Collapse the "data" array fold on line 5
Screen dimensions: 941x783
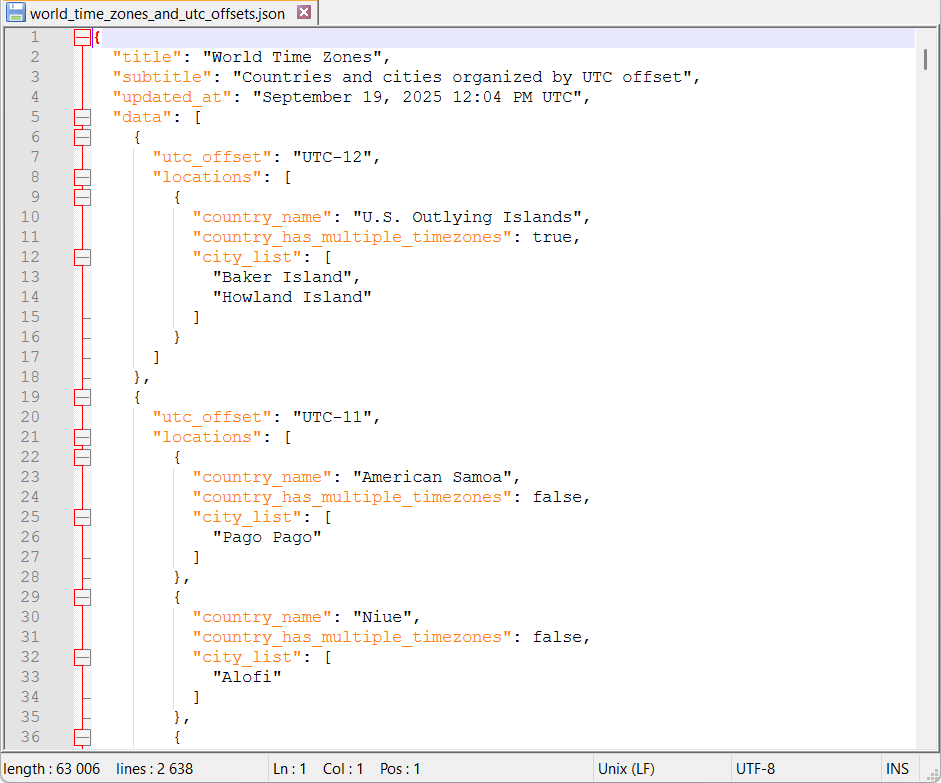point(82,116)
